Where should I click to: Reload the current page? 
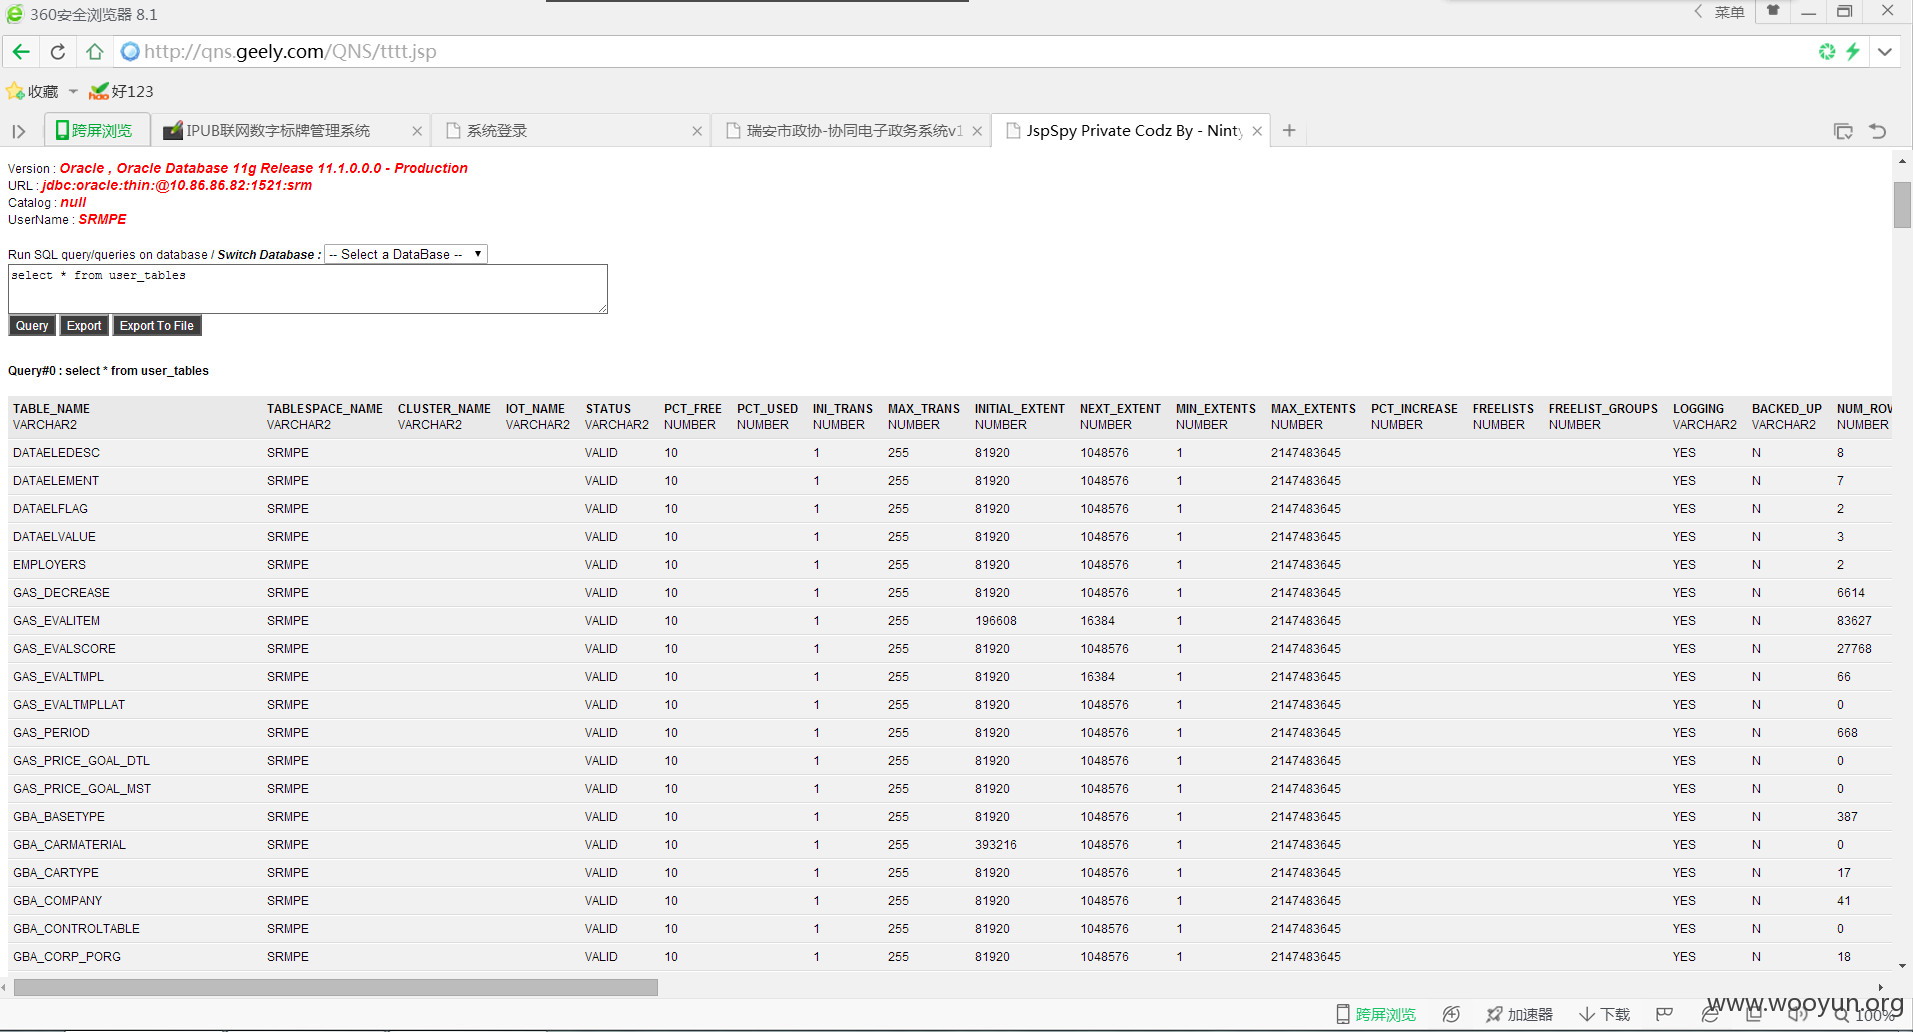(x=58, y=52)
